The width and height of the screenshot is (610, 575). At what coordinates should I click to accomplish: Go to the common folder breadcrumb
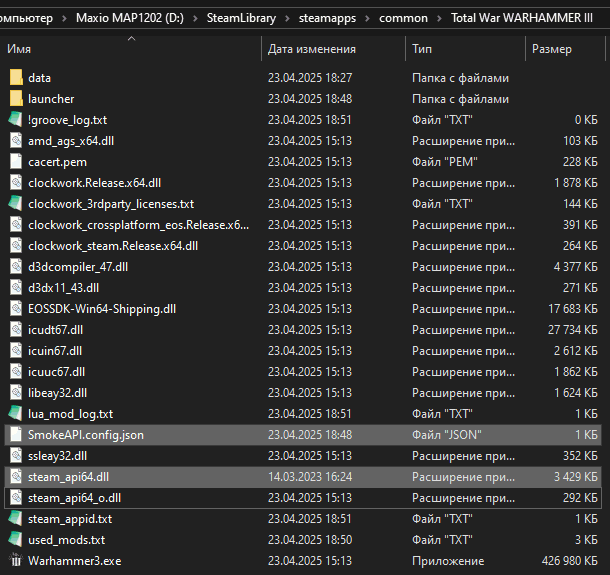pyautogui.click(x=404, y=18)
